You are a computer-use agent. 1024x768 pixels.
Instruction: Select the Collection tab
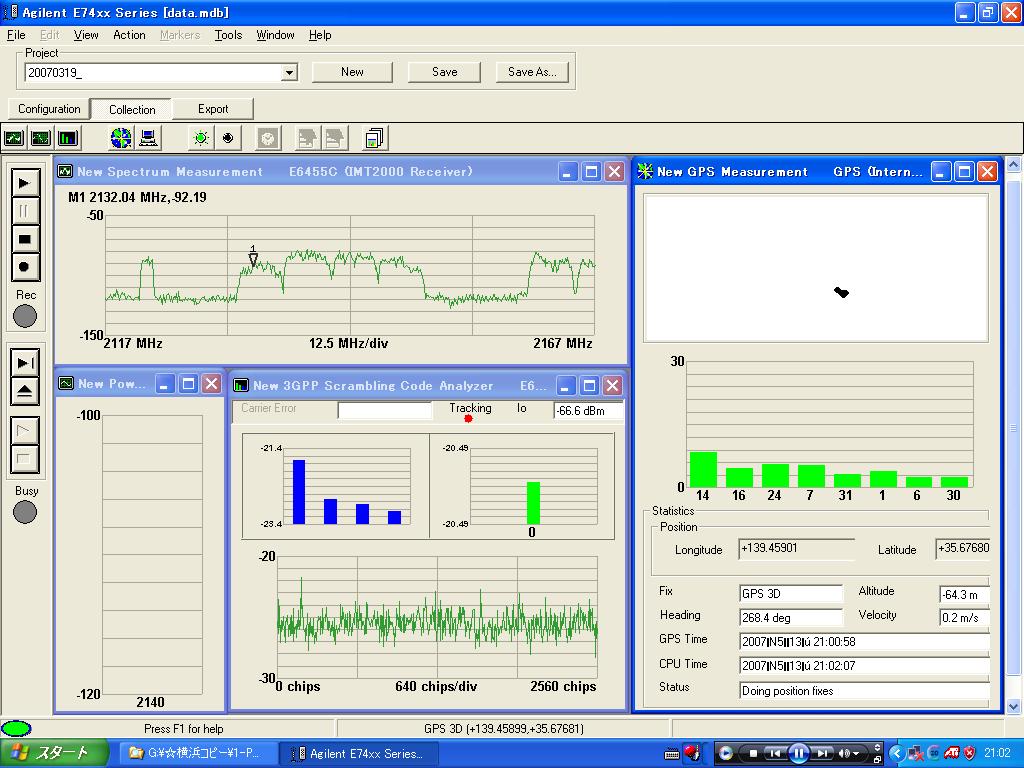tap(132, 109)
